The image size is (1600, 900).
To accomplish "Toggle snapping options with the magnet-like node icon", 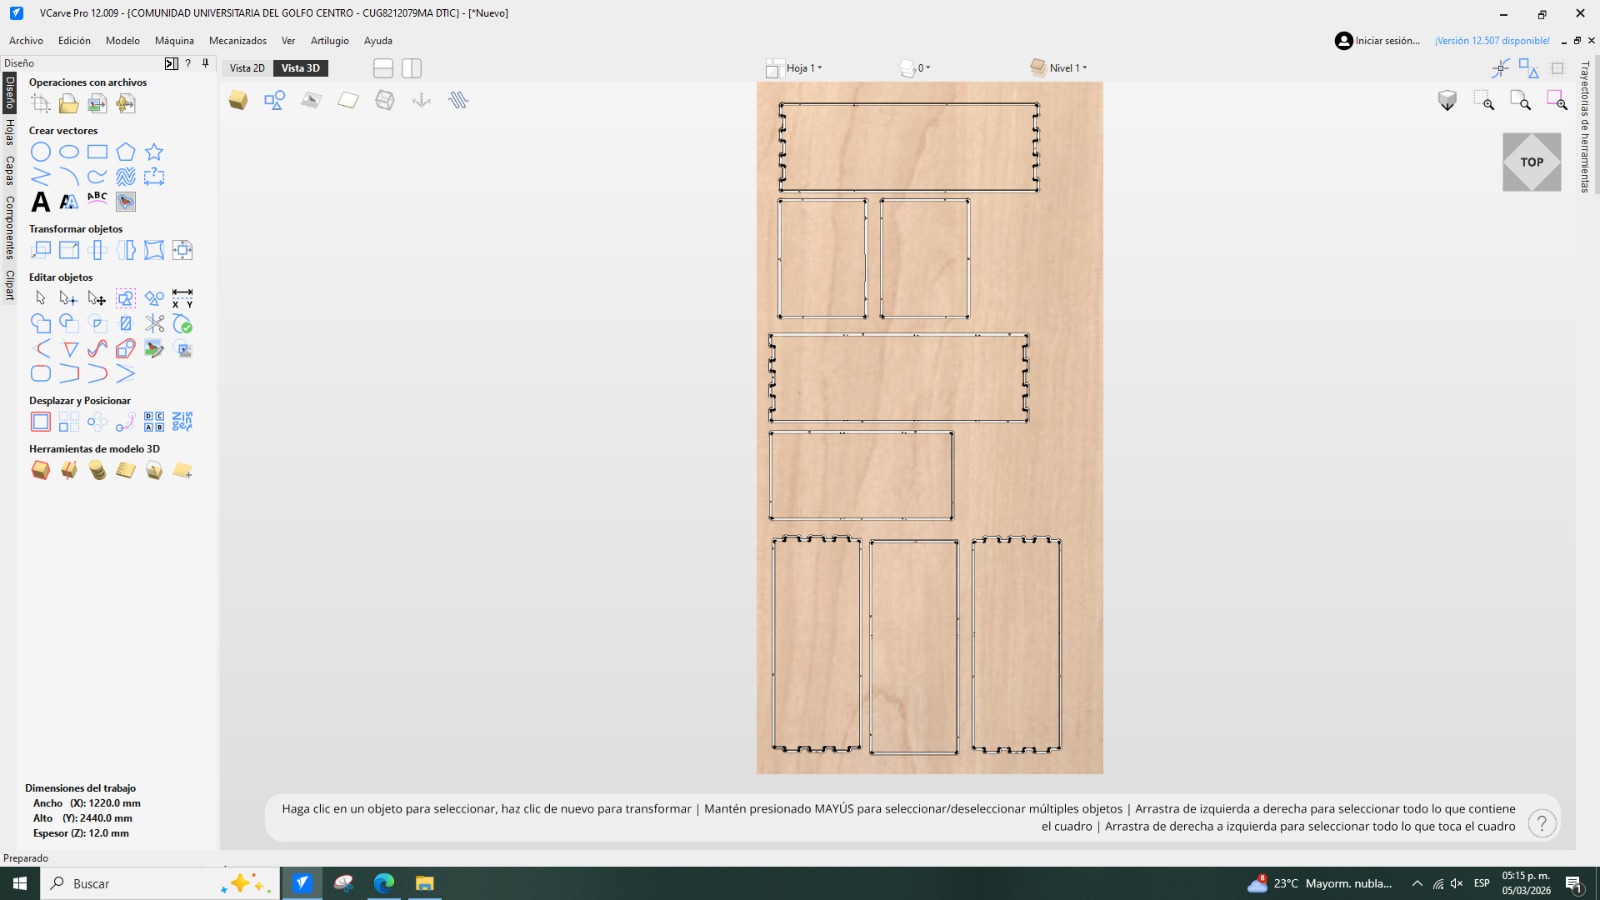I will [x=1501, y=68].
